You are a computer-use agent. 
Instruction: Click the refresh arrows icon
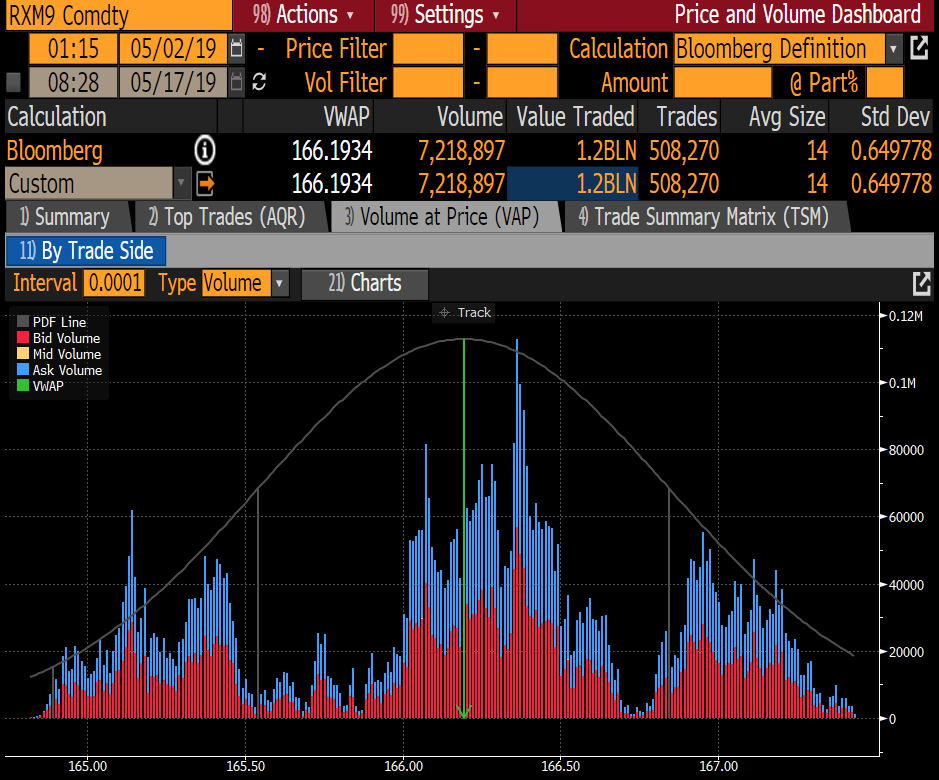(259, 82)
